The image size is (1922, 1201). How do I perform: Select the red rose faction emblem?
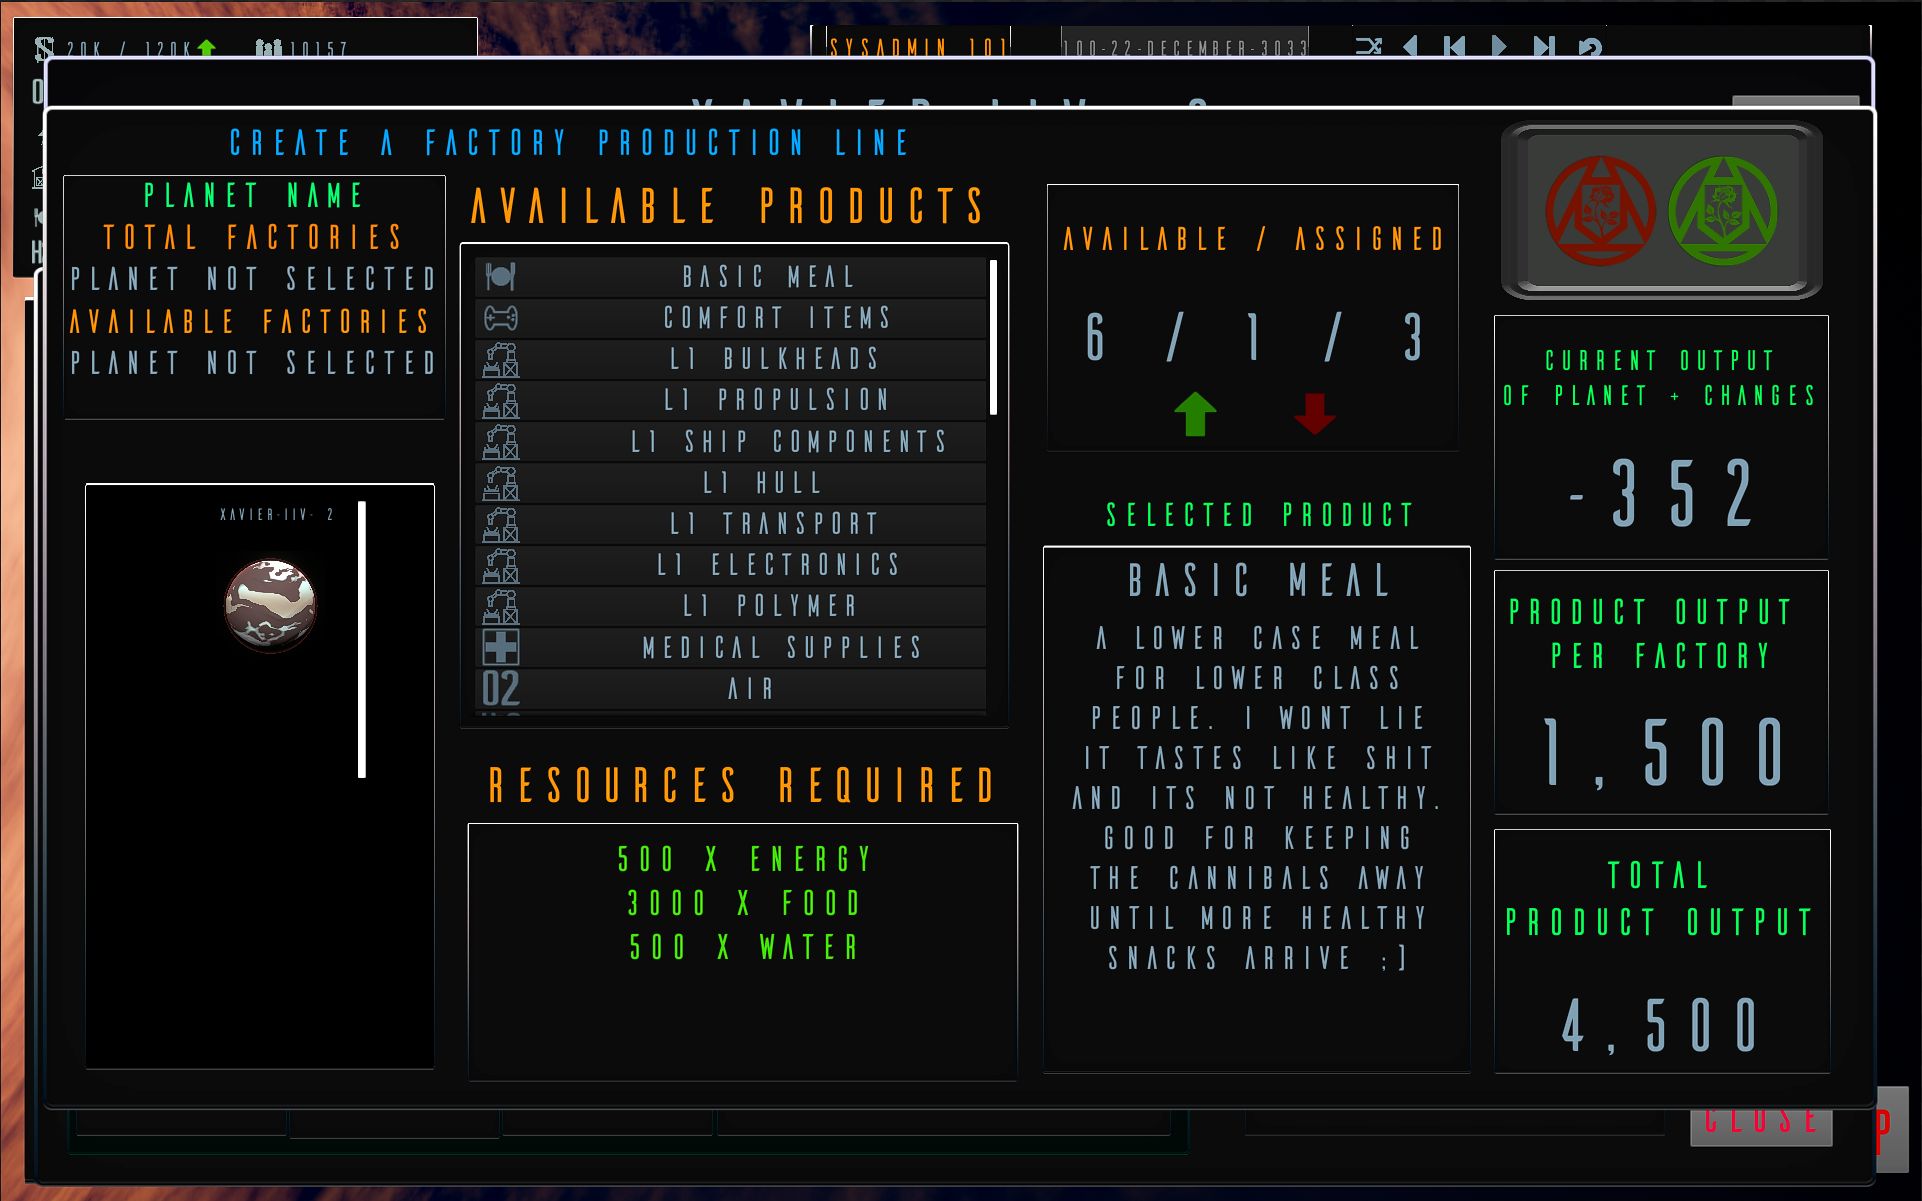(1600, 211)
